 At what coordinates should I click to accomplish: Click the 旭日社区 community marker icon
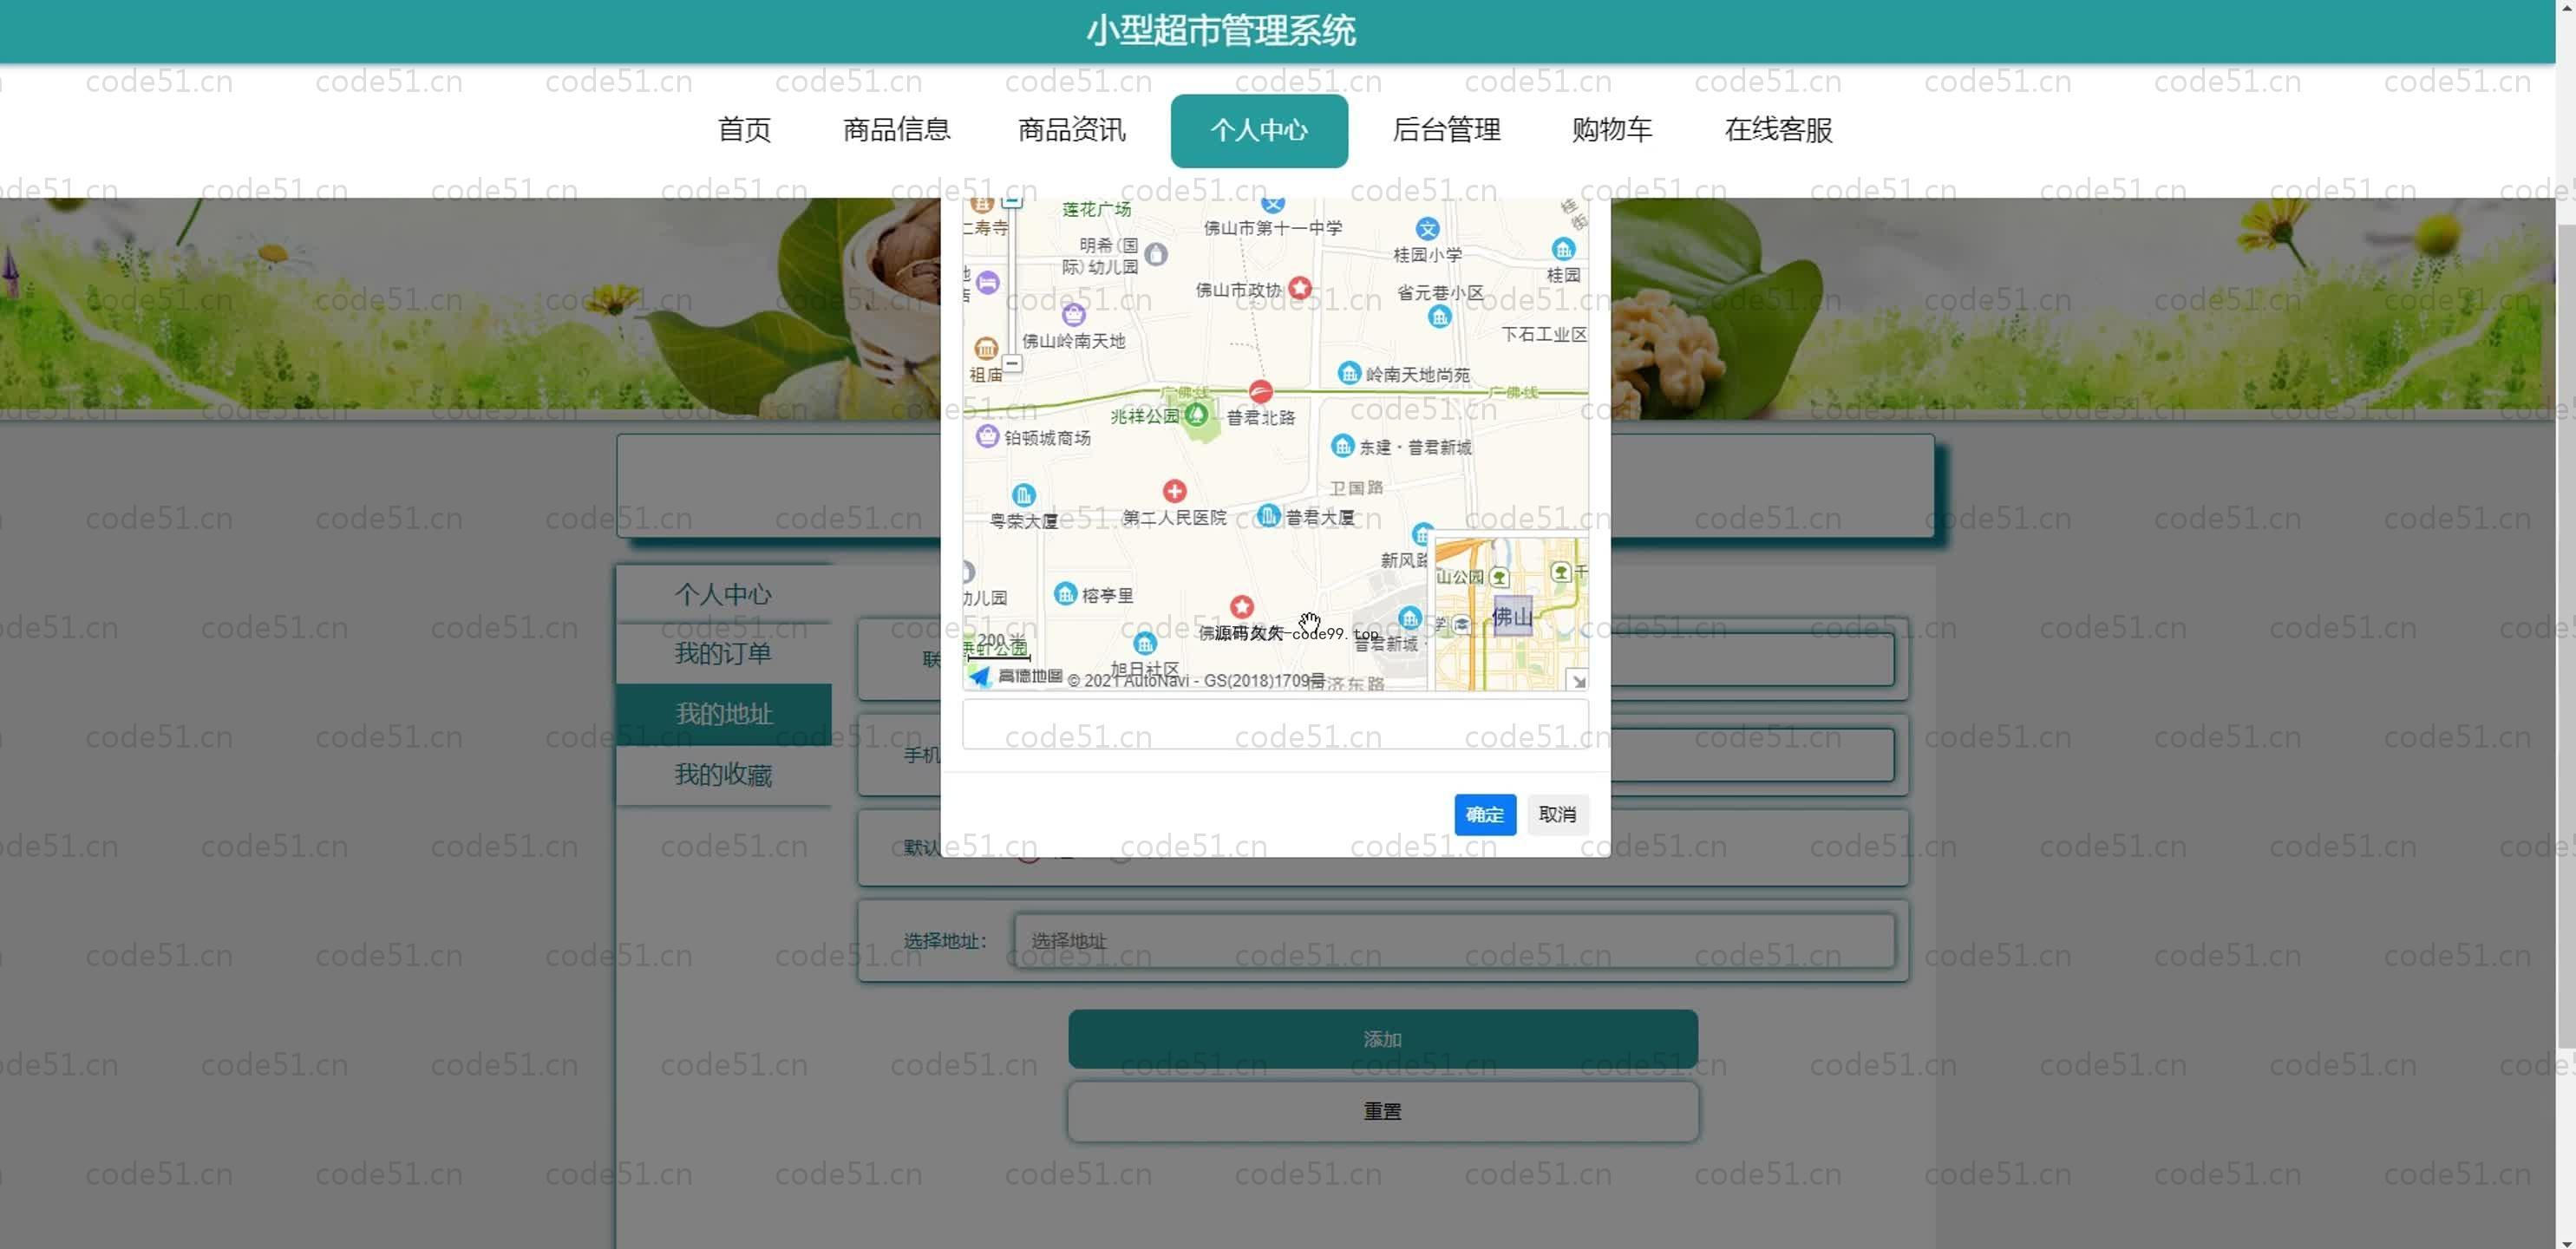(x=1145, y=643)
